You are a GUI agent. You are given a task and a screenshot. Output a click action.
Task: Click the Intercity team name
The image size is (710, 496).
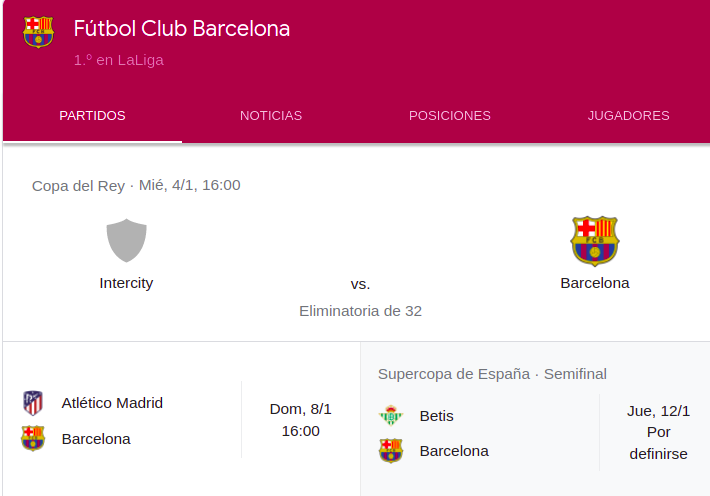pyautogui.click(x=126, y=283)
